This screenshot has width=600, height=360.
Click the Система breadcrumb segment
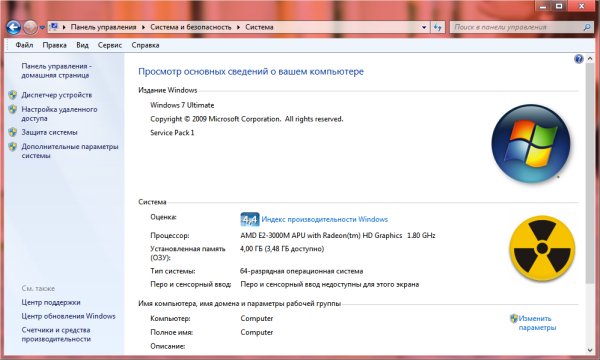259,27
